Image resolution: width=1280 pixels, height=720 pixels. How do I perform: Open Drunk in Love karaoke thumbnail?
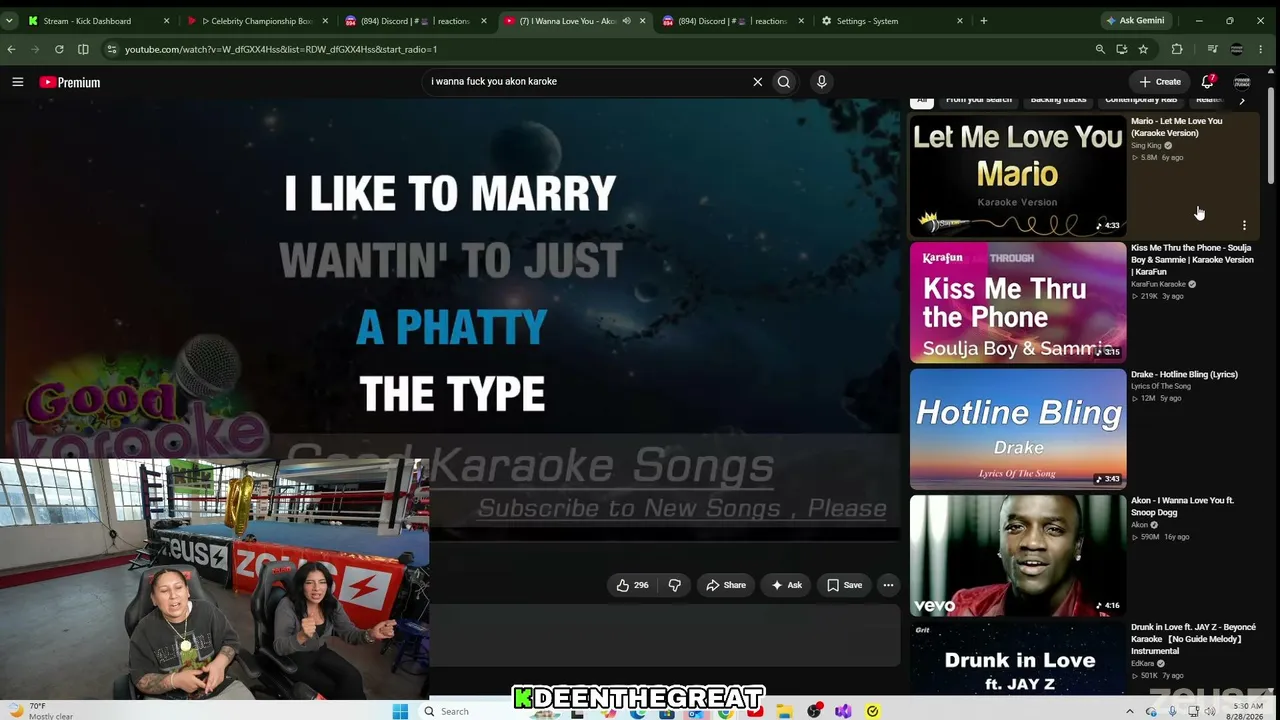[1018, 658]
